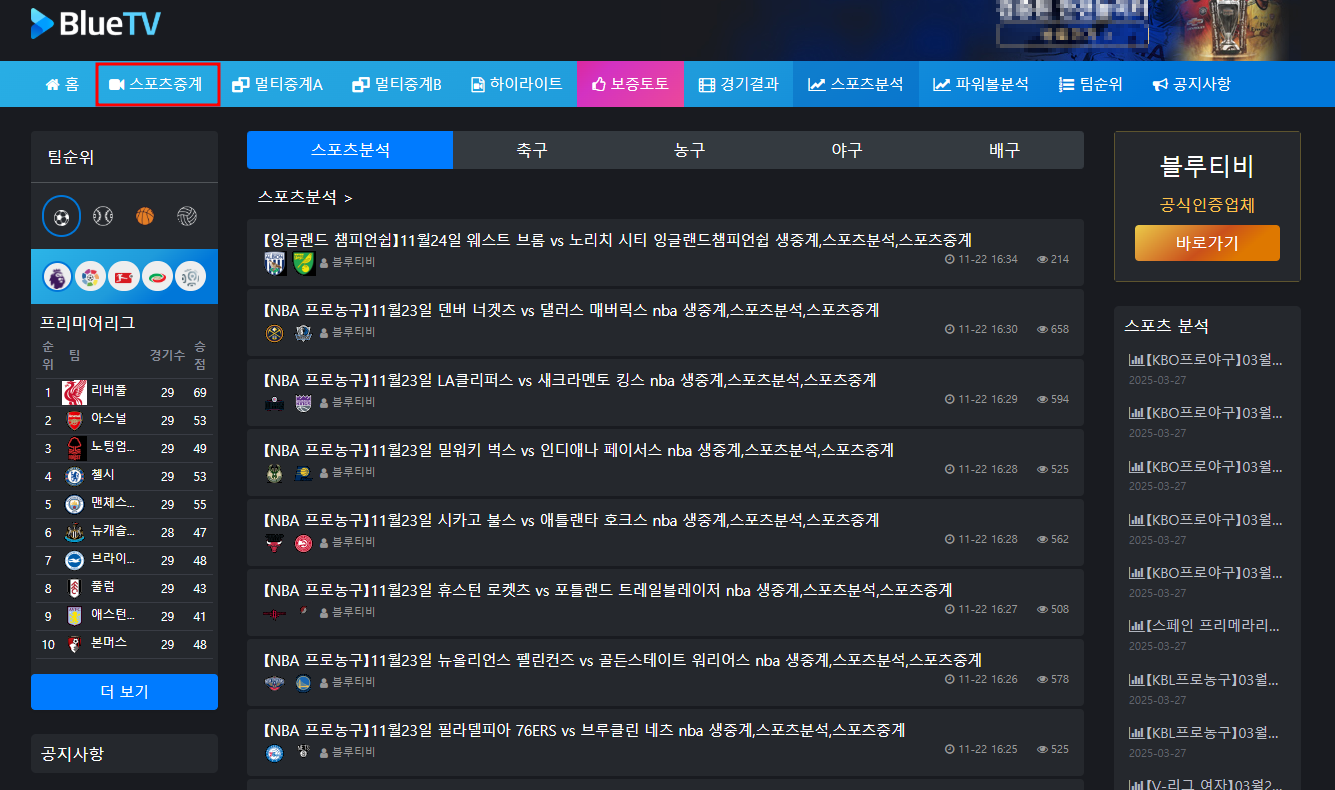Choose the La Liga league icon
This screenshot has width=1335, height=790.
click(x=91, y=277)
